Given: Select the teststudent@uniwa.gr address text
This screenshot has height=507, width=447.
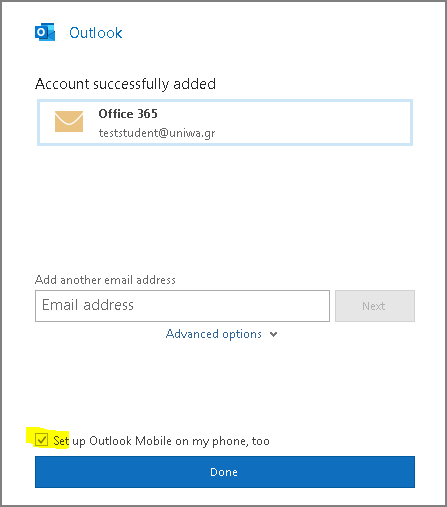Looking at the screenshot, I should 157,133.
